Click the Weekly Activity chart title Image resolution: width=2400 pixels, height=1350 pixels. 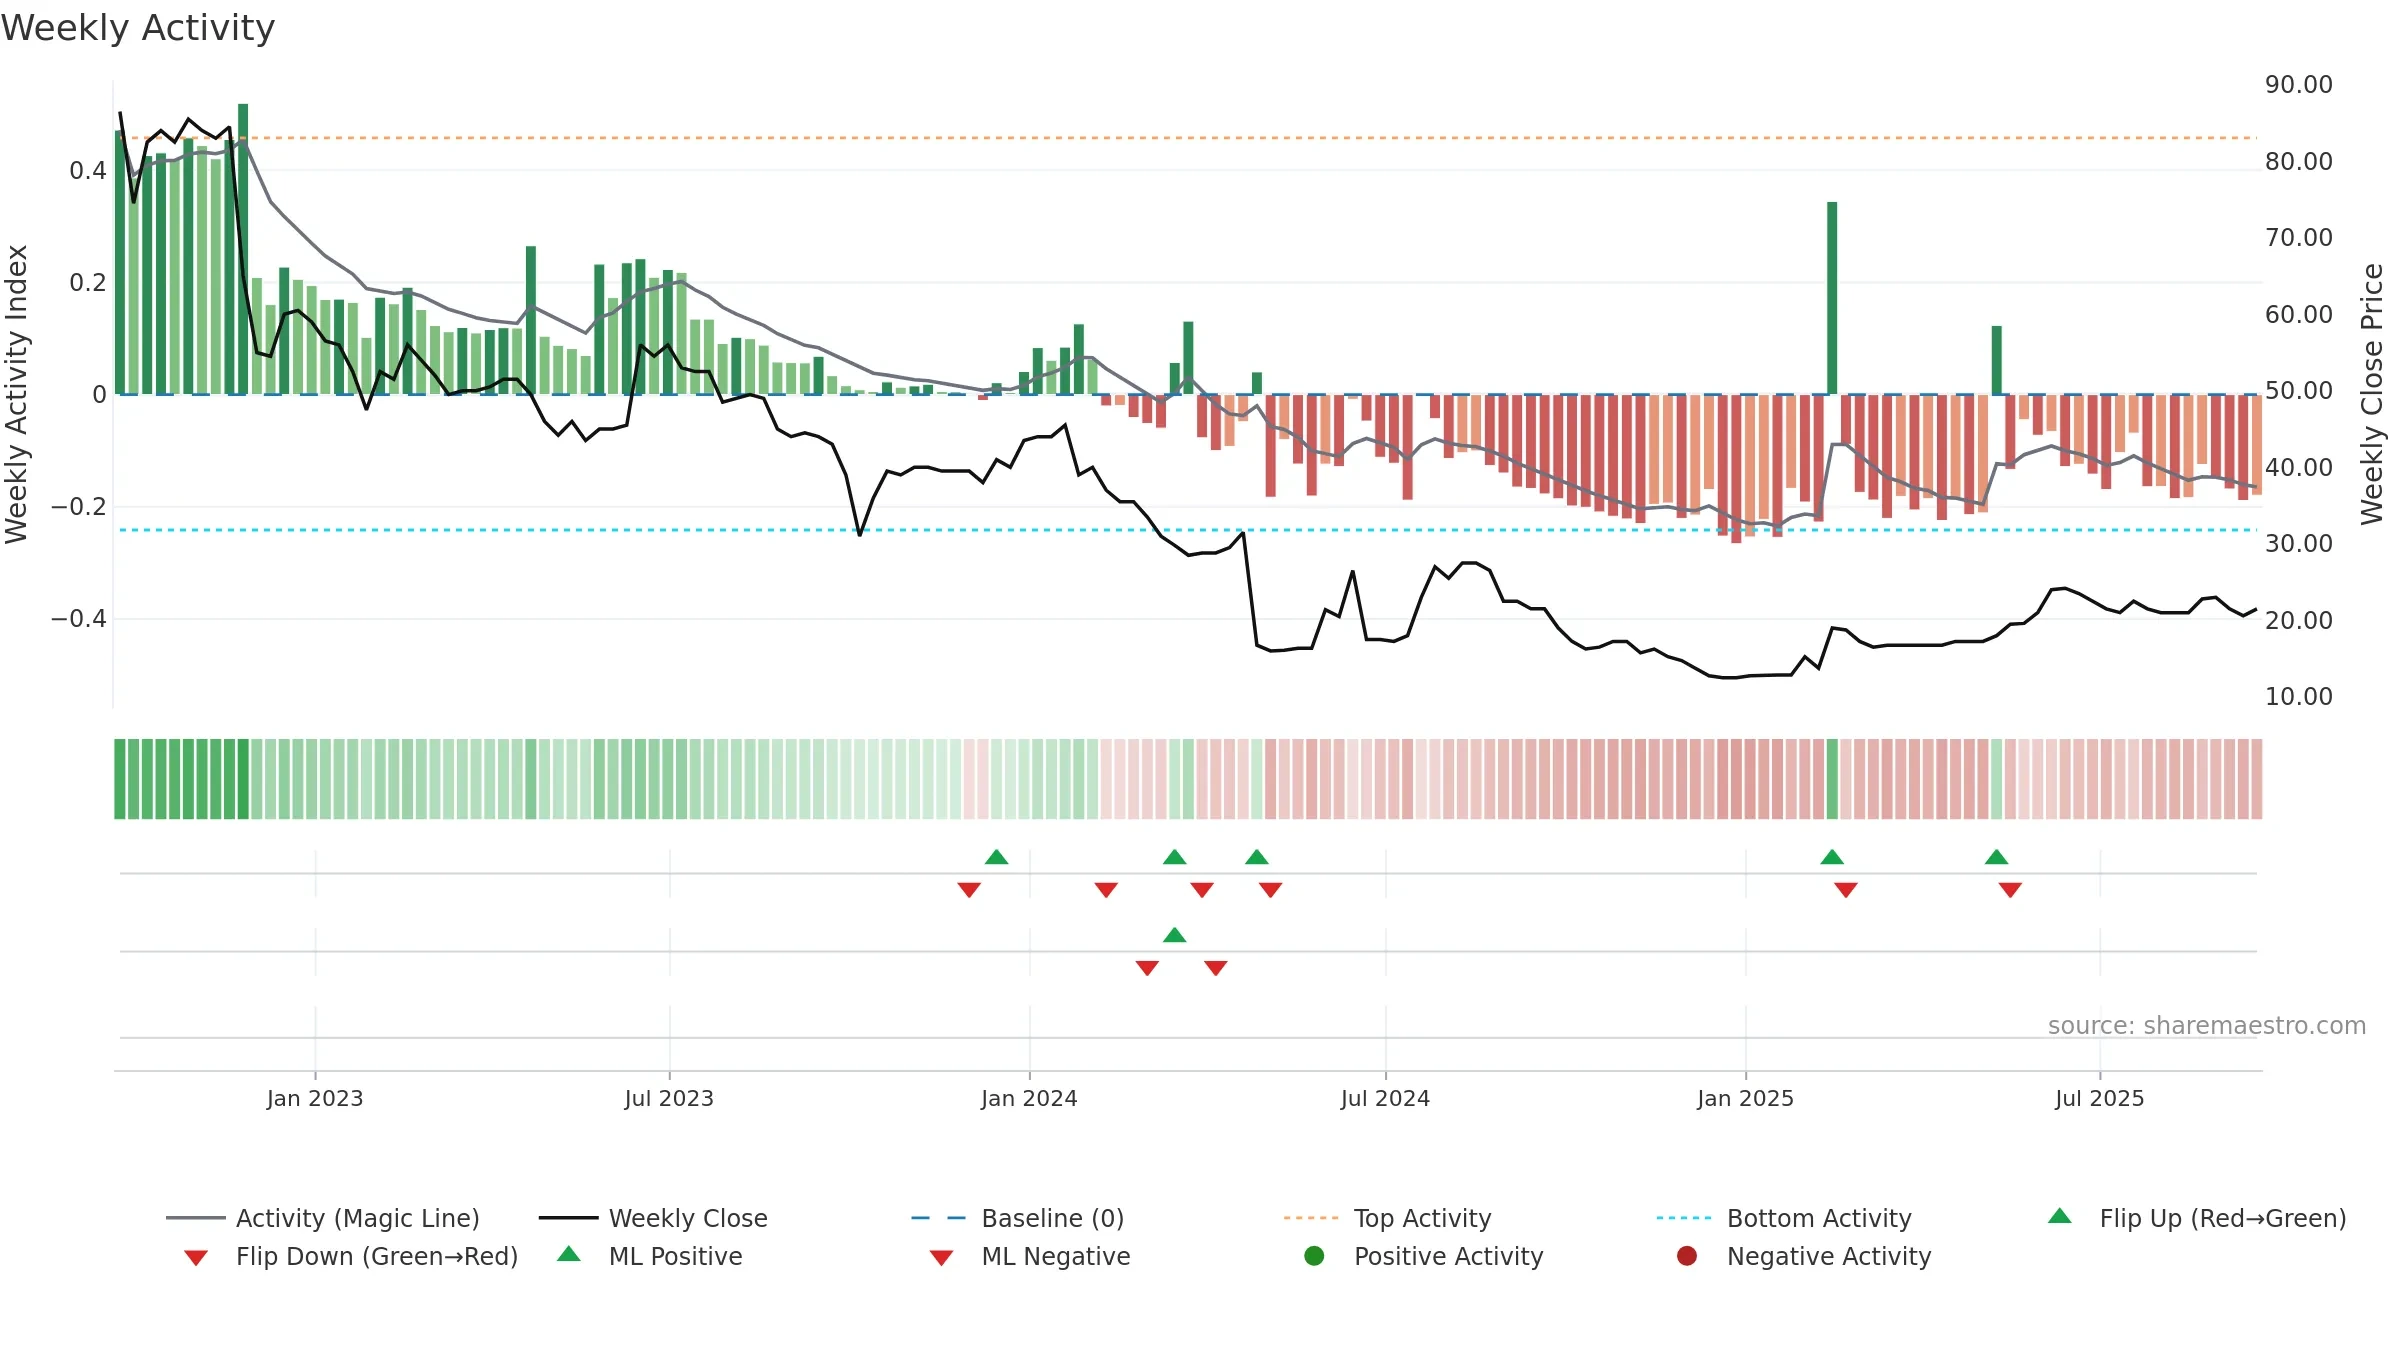[138, 28]
